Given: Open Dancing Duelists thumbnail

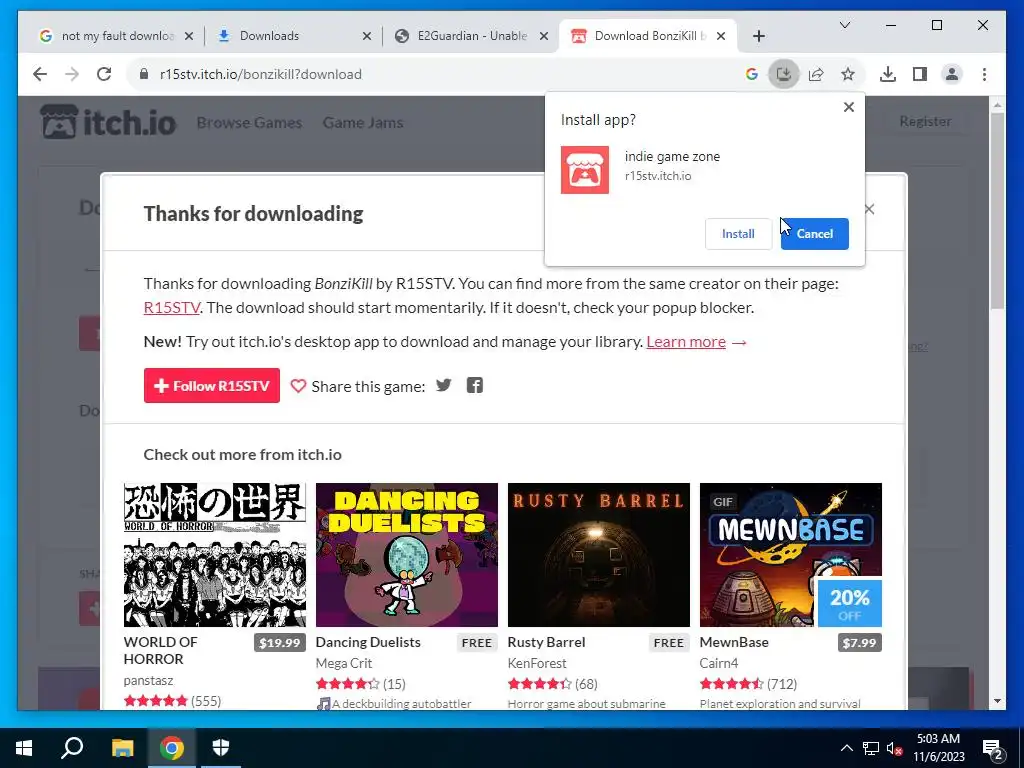Looking at the screenshot, I should coord(406,554).
